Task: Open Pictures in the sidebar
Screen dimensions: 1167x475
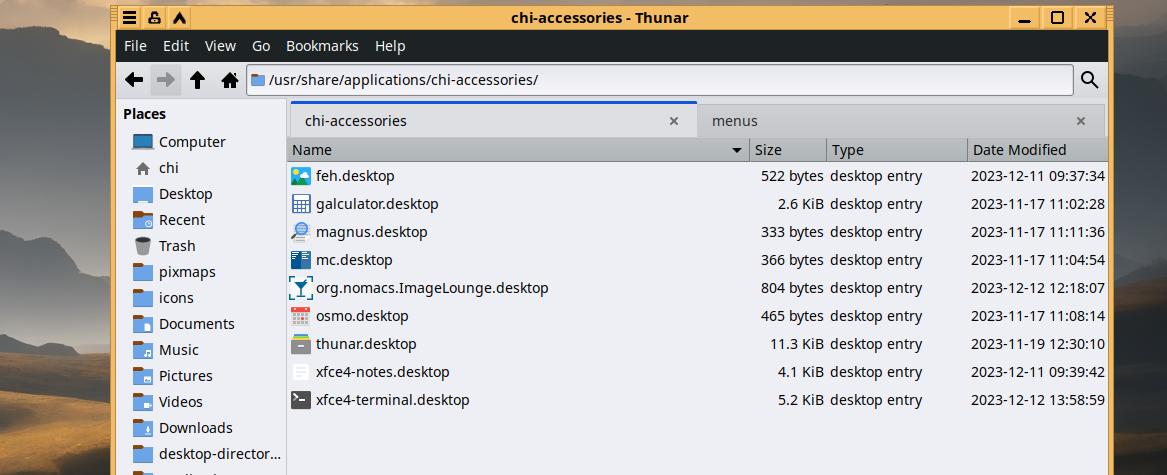Action: tap(185, 376)
